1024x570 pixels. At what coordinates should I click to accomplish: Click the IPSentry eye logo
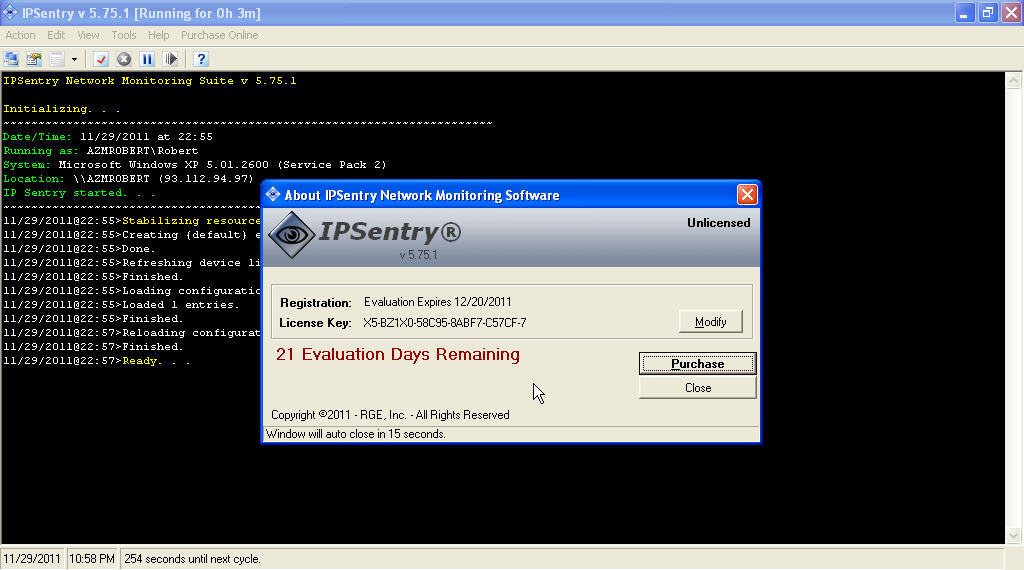pyautogui.click(x=291, y=235)
